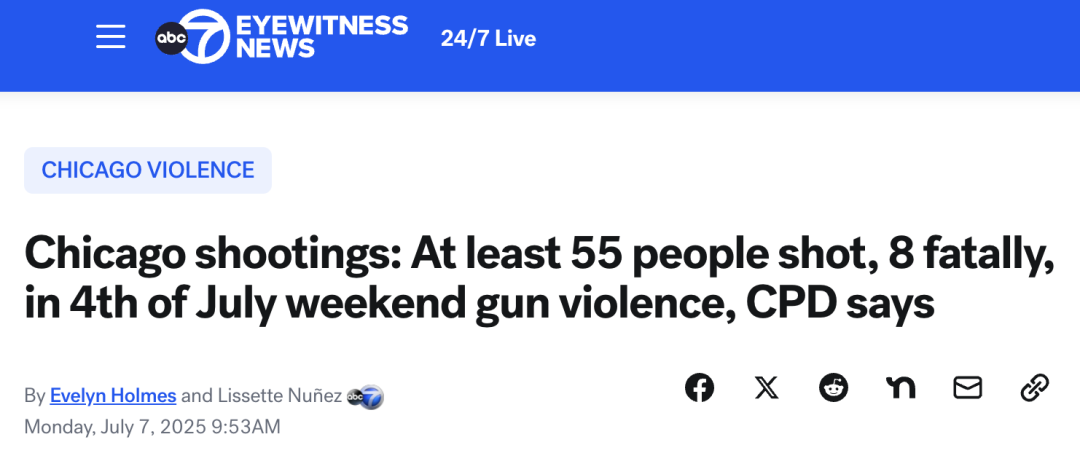The height and width of the screenshot is (453, 1080).
Task: Open the Chicago Violence topic tag
Action: [x=148, y=170]
